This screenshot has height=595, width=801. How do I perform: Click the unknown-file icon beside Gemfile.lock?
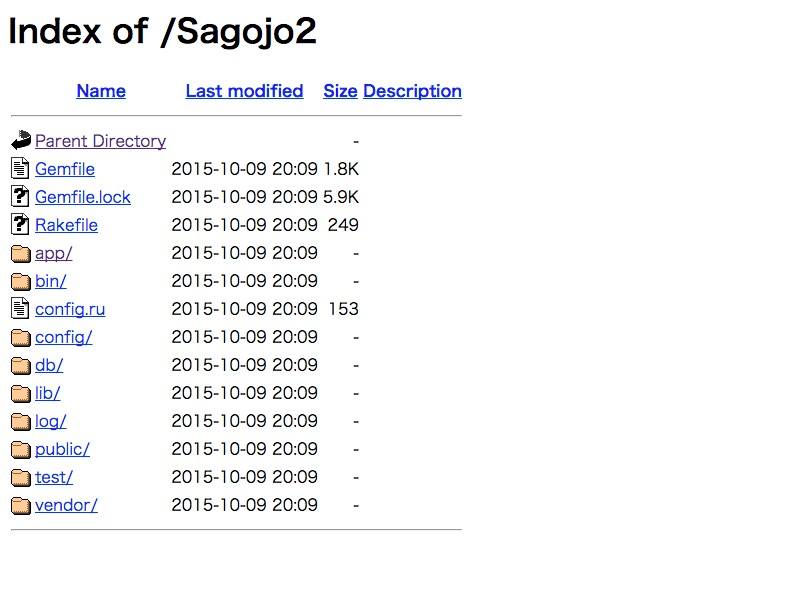20,196
